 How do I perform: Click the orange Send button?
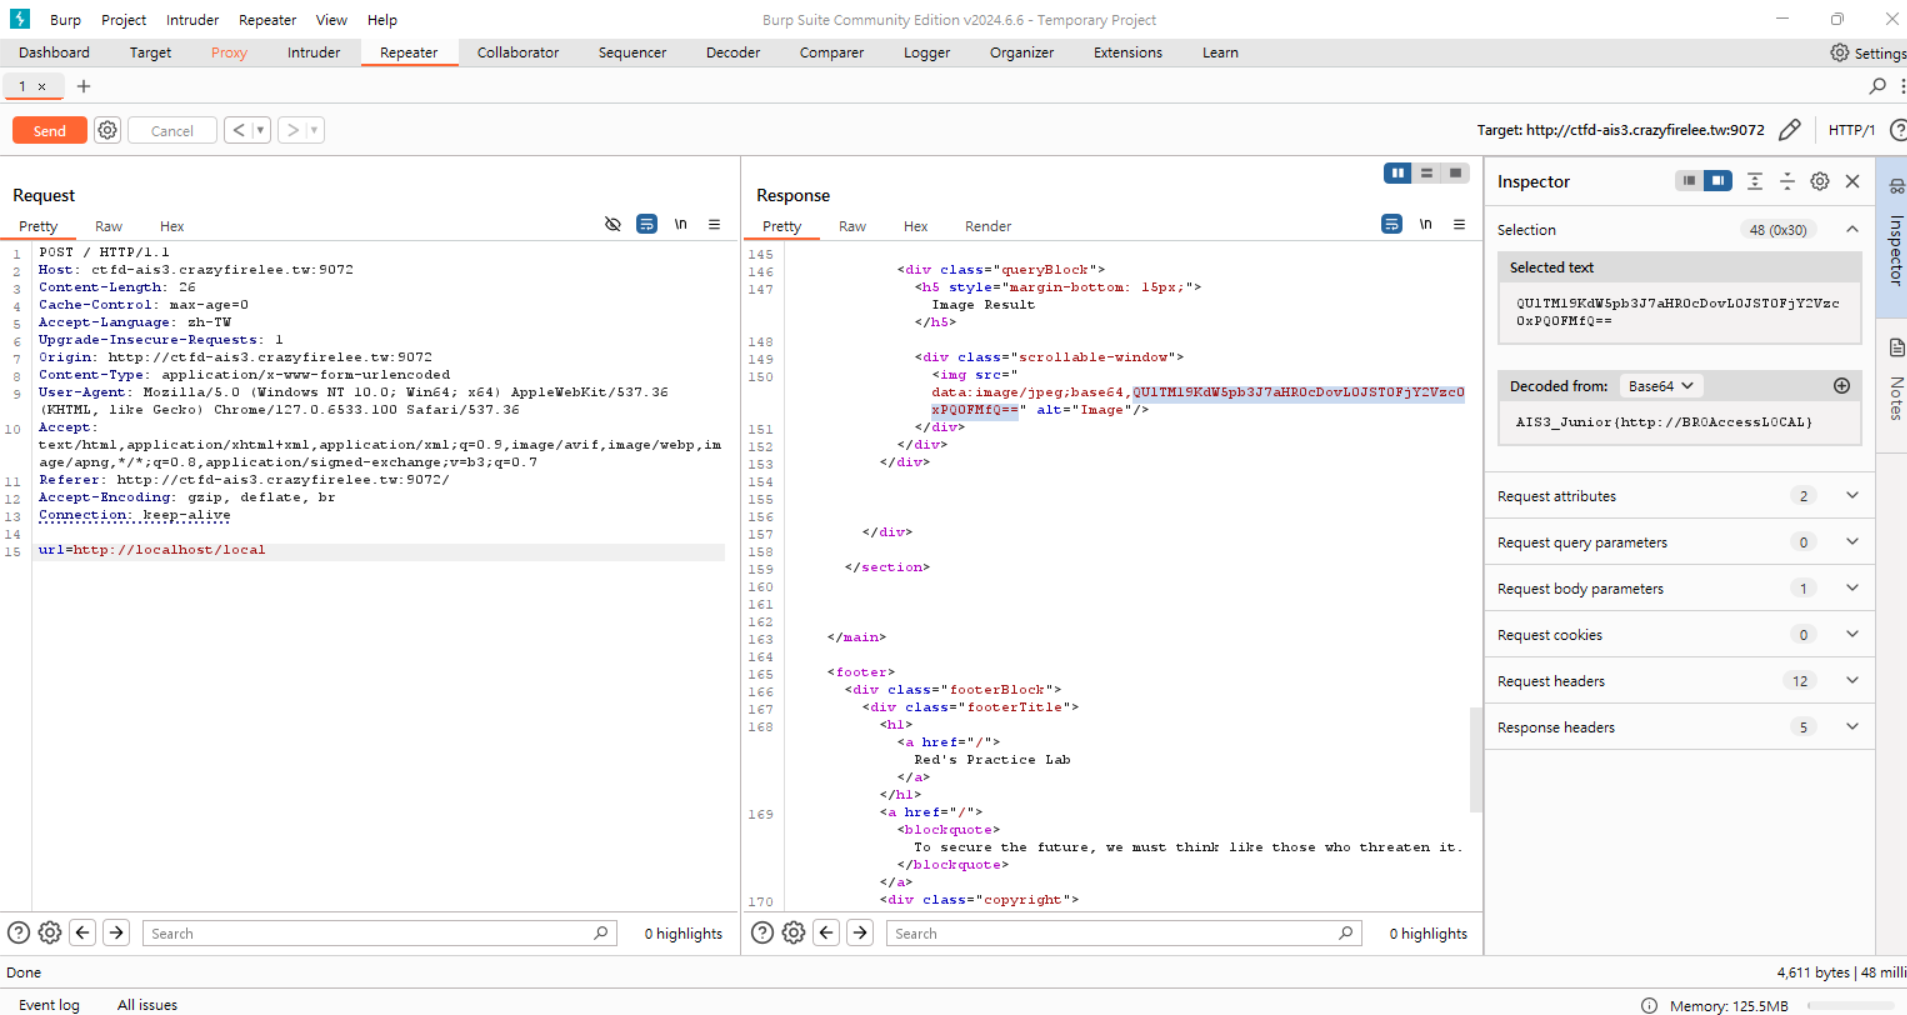point(49,131)
